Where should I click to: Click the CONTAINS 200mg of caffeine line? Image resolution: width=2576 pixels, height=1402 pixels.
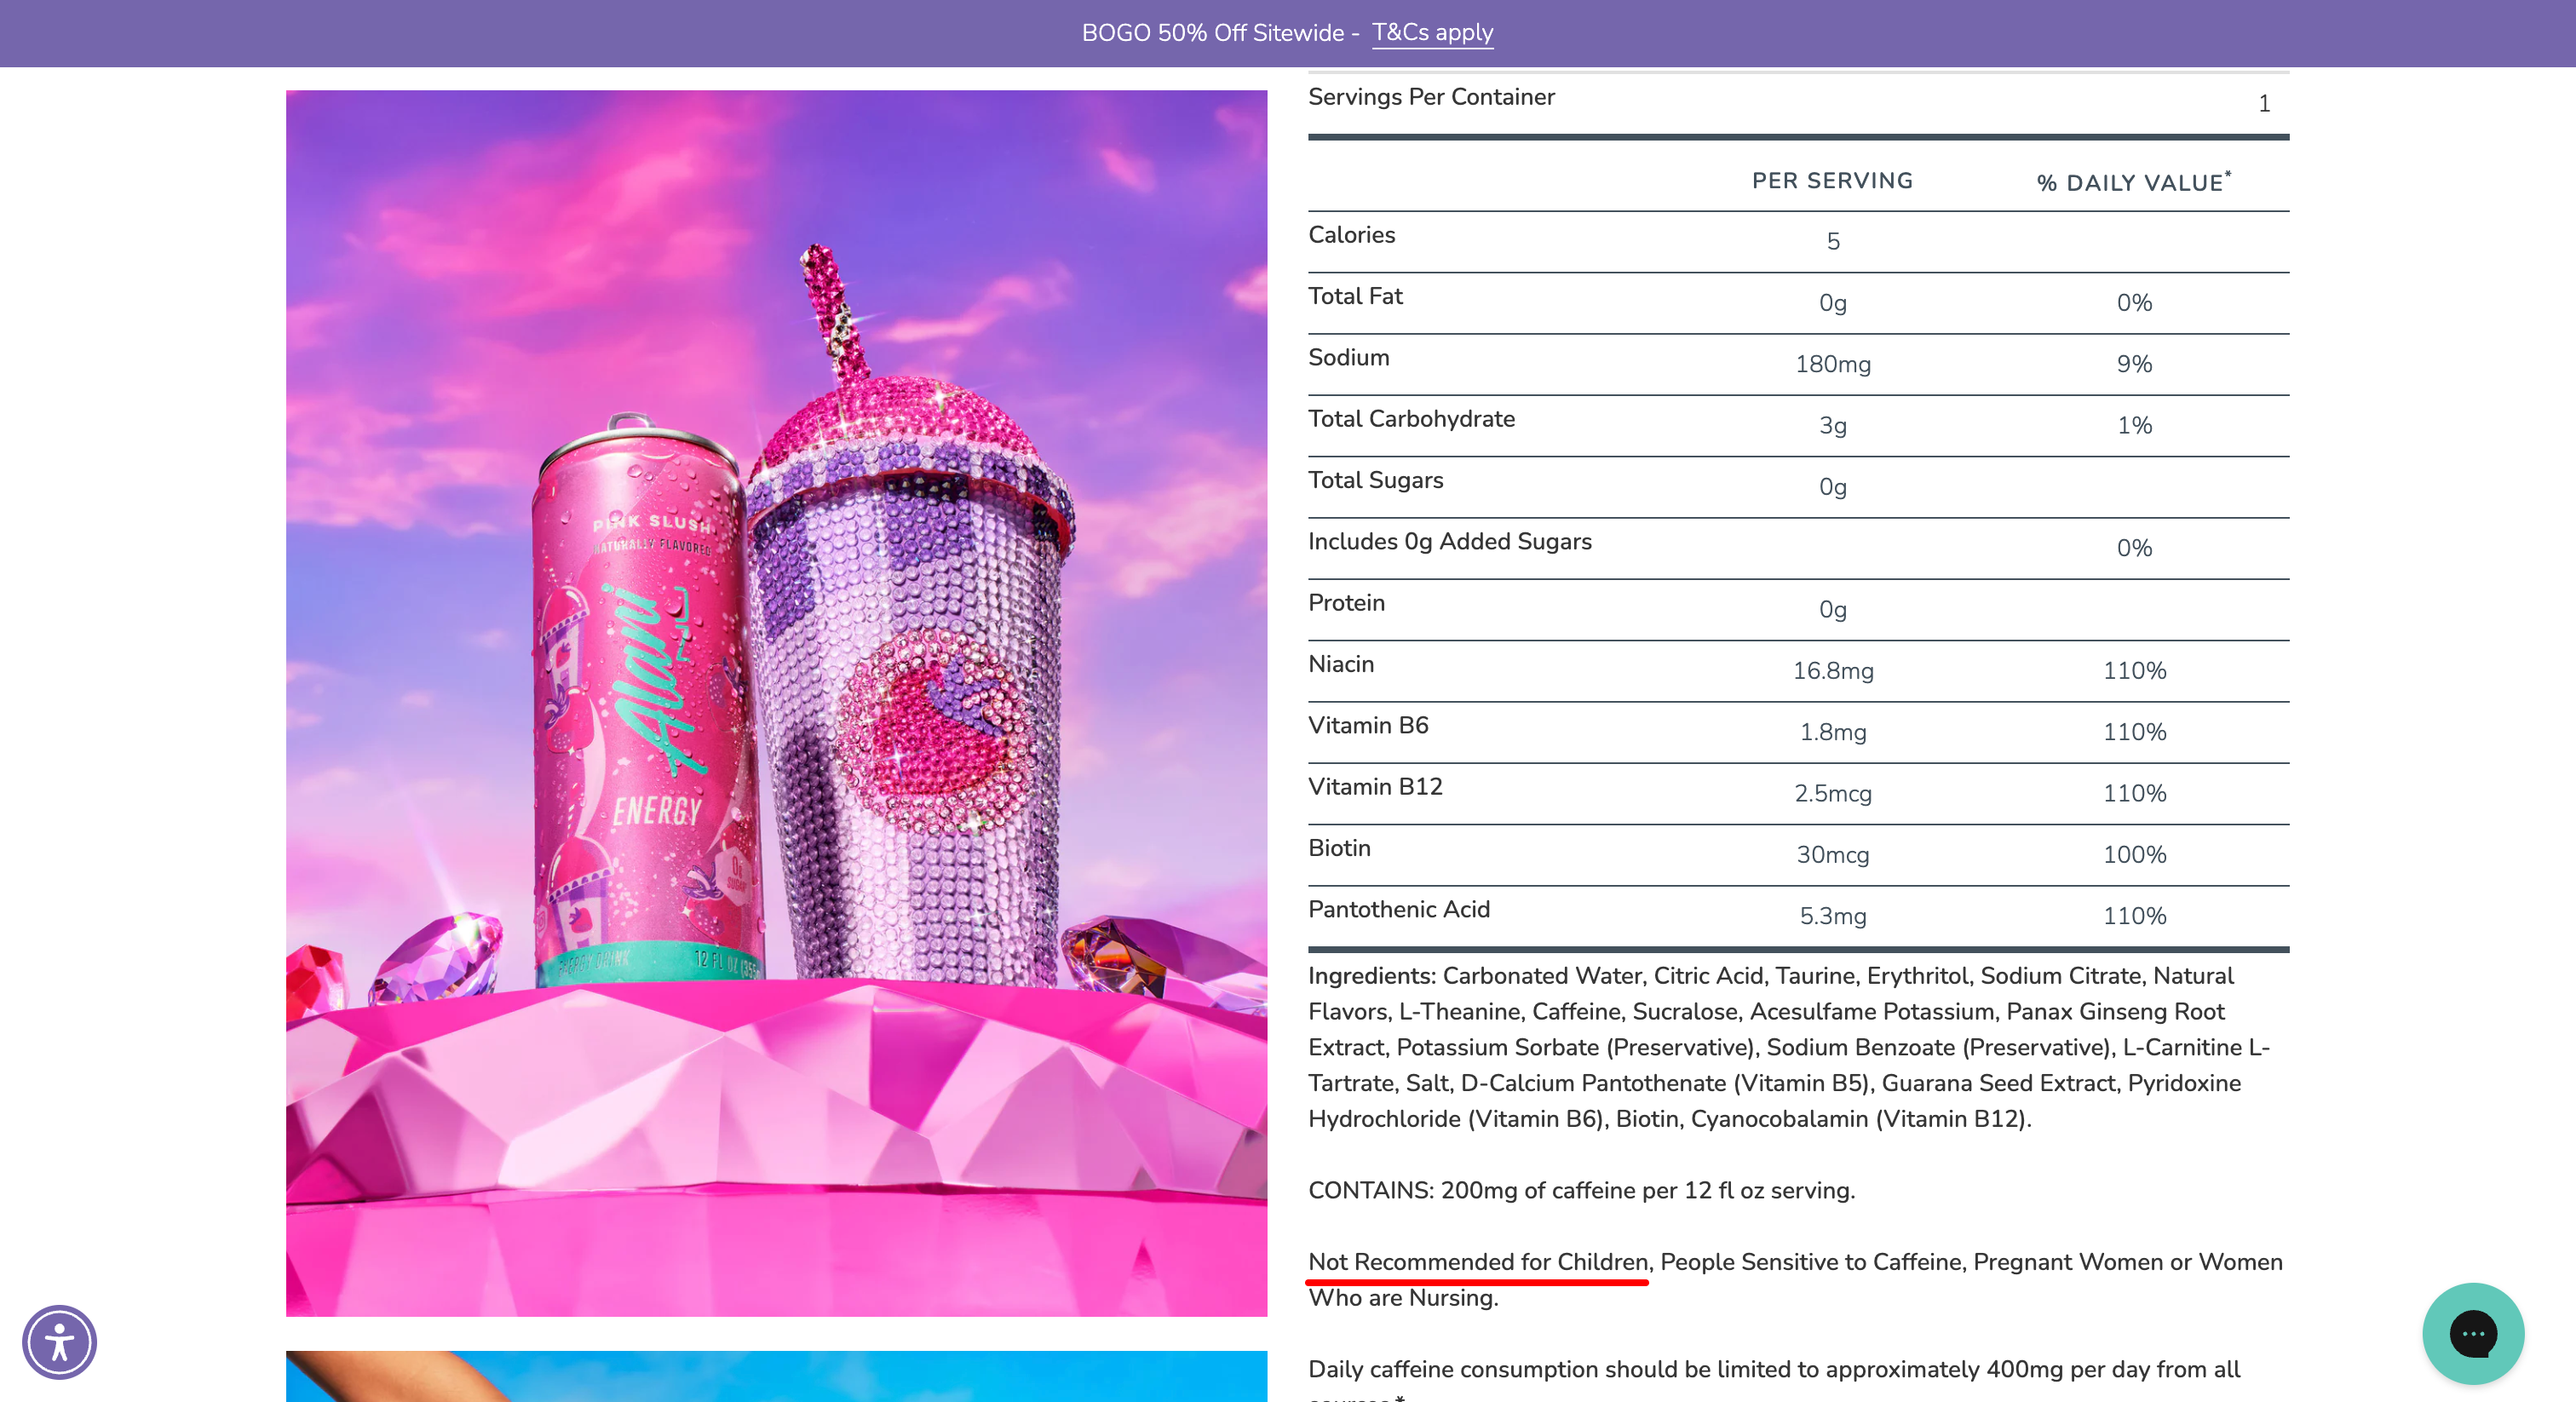1581,1190
